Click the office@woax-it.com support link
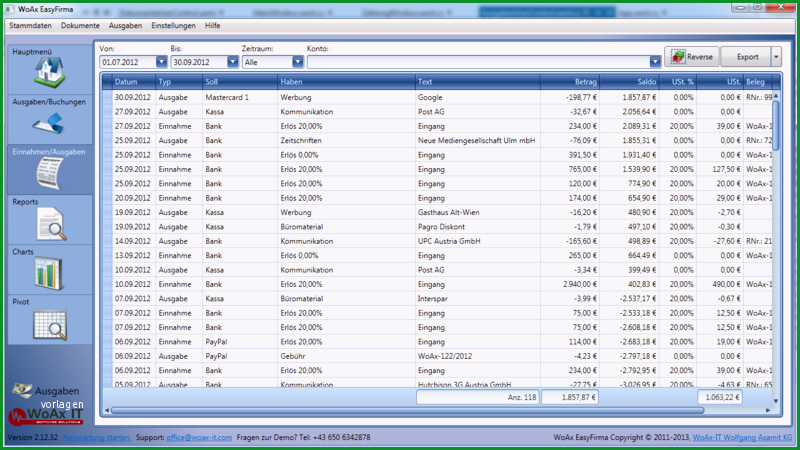 click(x=199, y=437)
